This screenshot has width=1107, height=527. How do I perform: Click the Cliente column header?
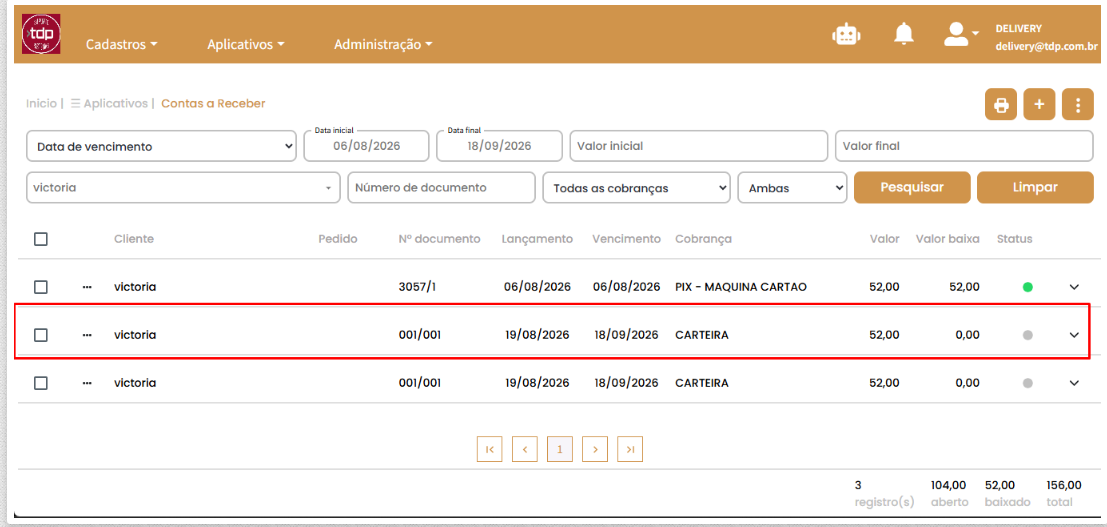click(x=133, y=239)
